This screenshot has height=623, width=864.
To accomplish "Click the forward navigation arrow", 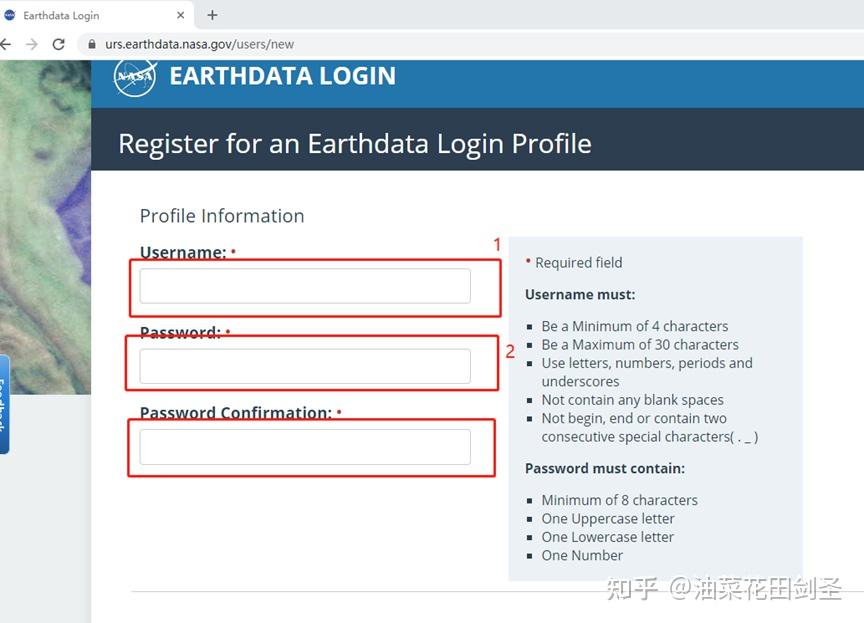I will pyautogui.click(x=32, y=44).
